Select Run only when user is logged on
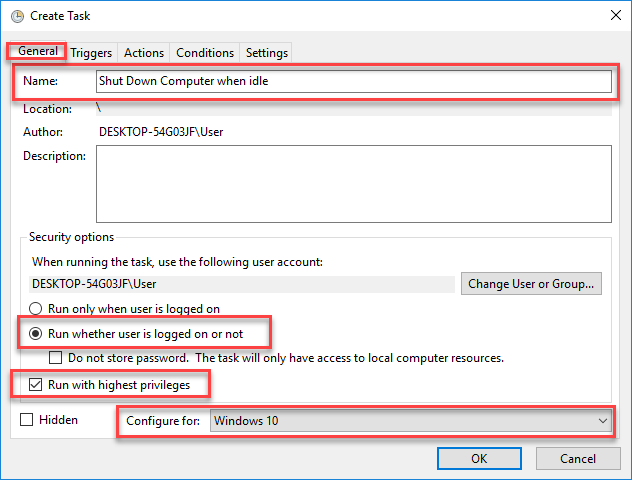This screenshot has width=632, height=480. [x=35, y=309]
